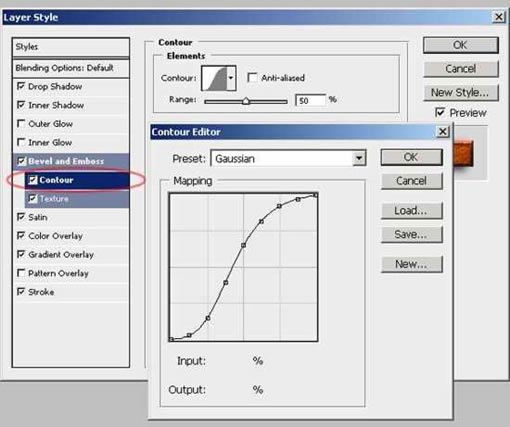Open the Styles list entry
This screenshot has height=427, width=510.
click(x=71, y=47)
